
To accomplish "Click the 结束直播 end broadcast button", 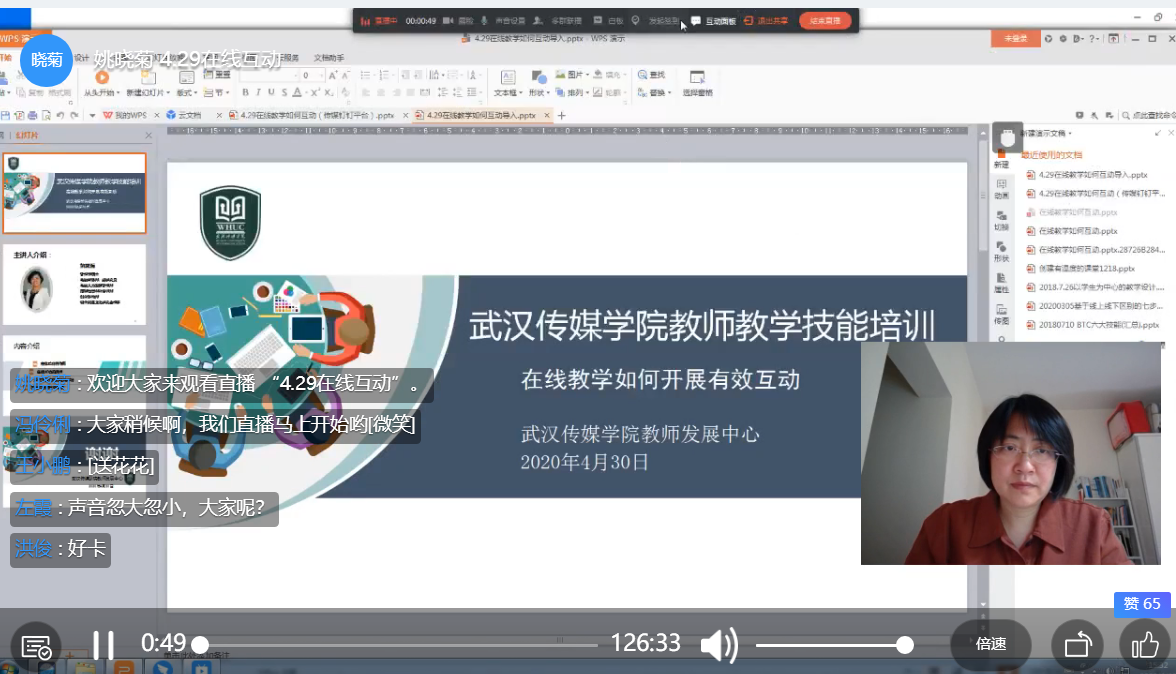I will point(825,20).
